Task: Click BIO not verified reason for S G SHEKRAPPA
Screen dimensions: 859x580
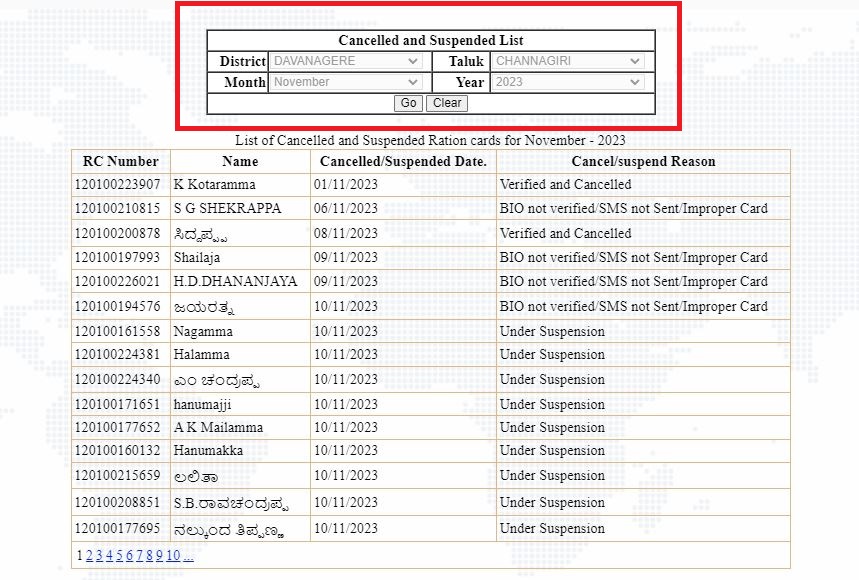Action: click(633, 209)
